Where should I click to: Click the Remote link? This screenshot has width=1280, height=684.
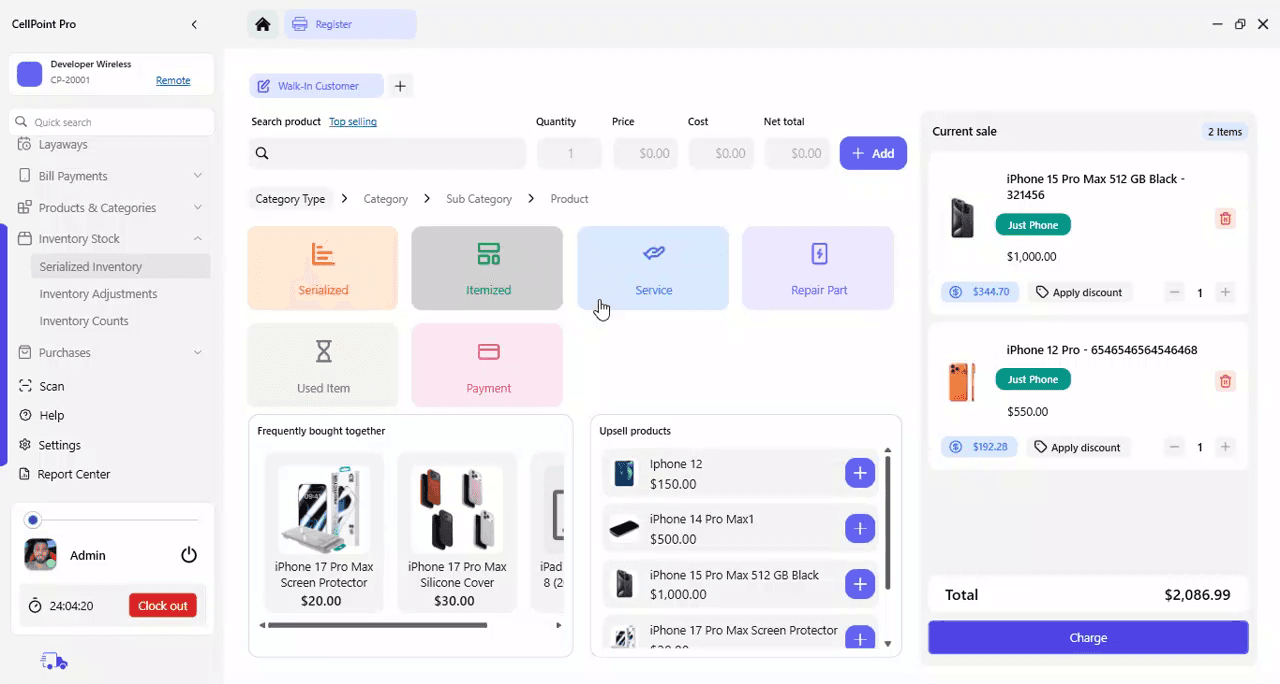click(x=173, y=80)
